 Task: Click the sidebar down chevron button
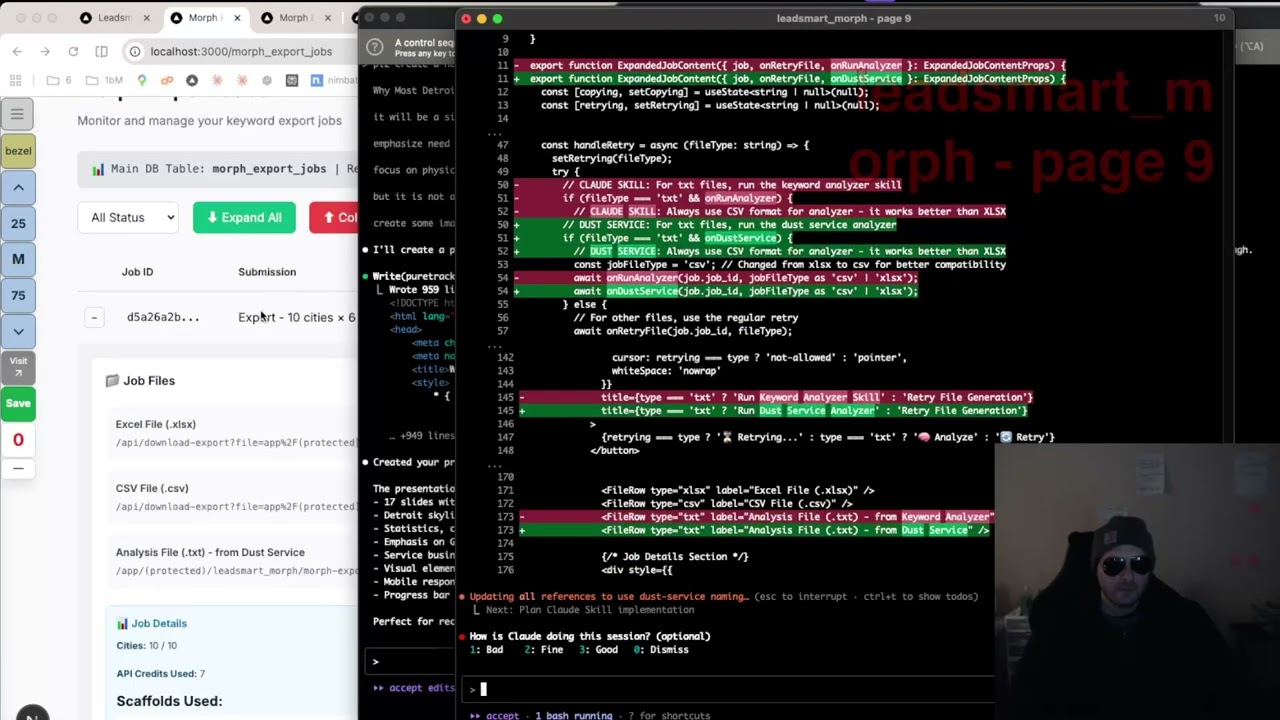tap(18, 331)
